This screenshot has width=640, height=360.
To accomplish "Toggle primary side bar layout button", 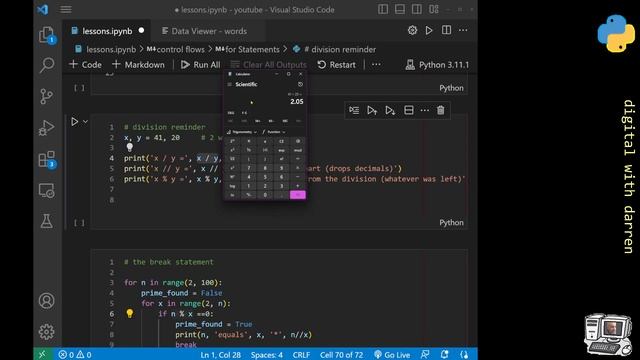I will click(x=383, y=9).
